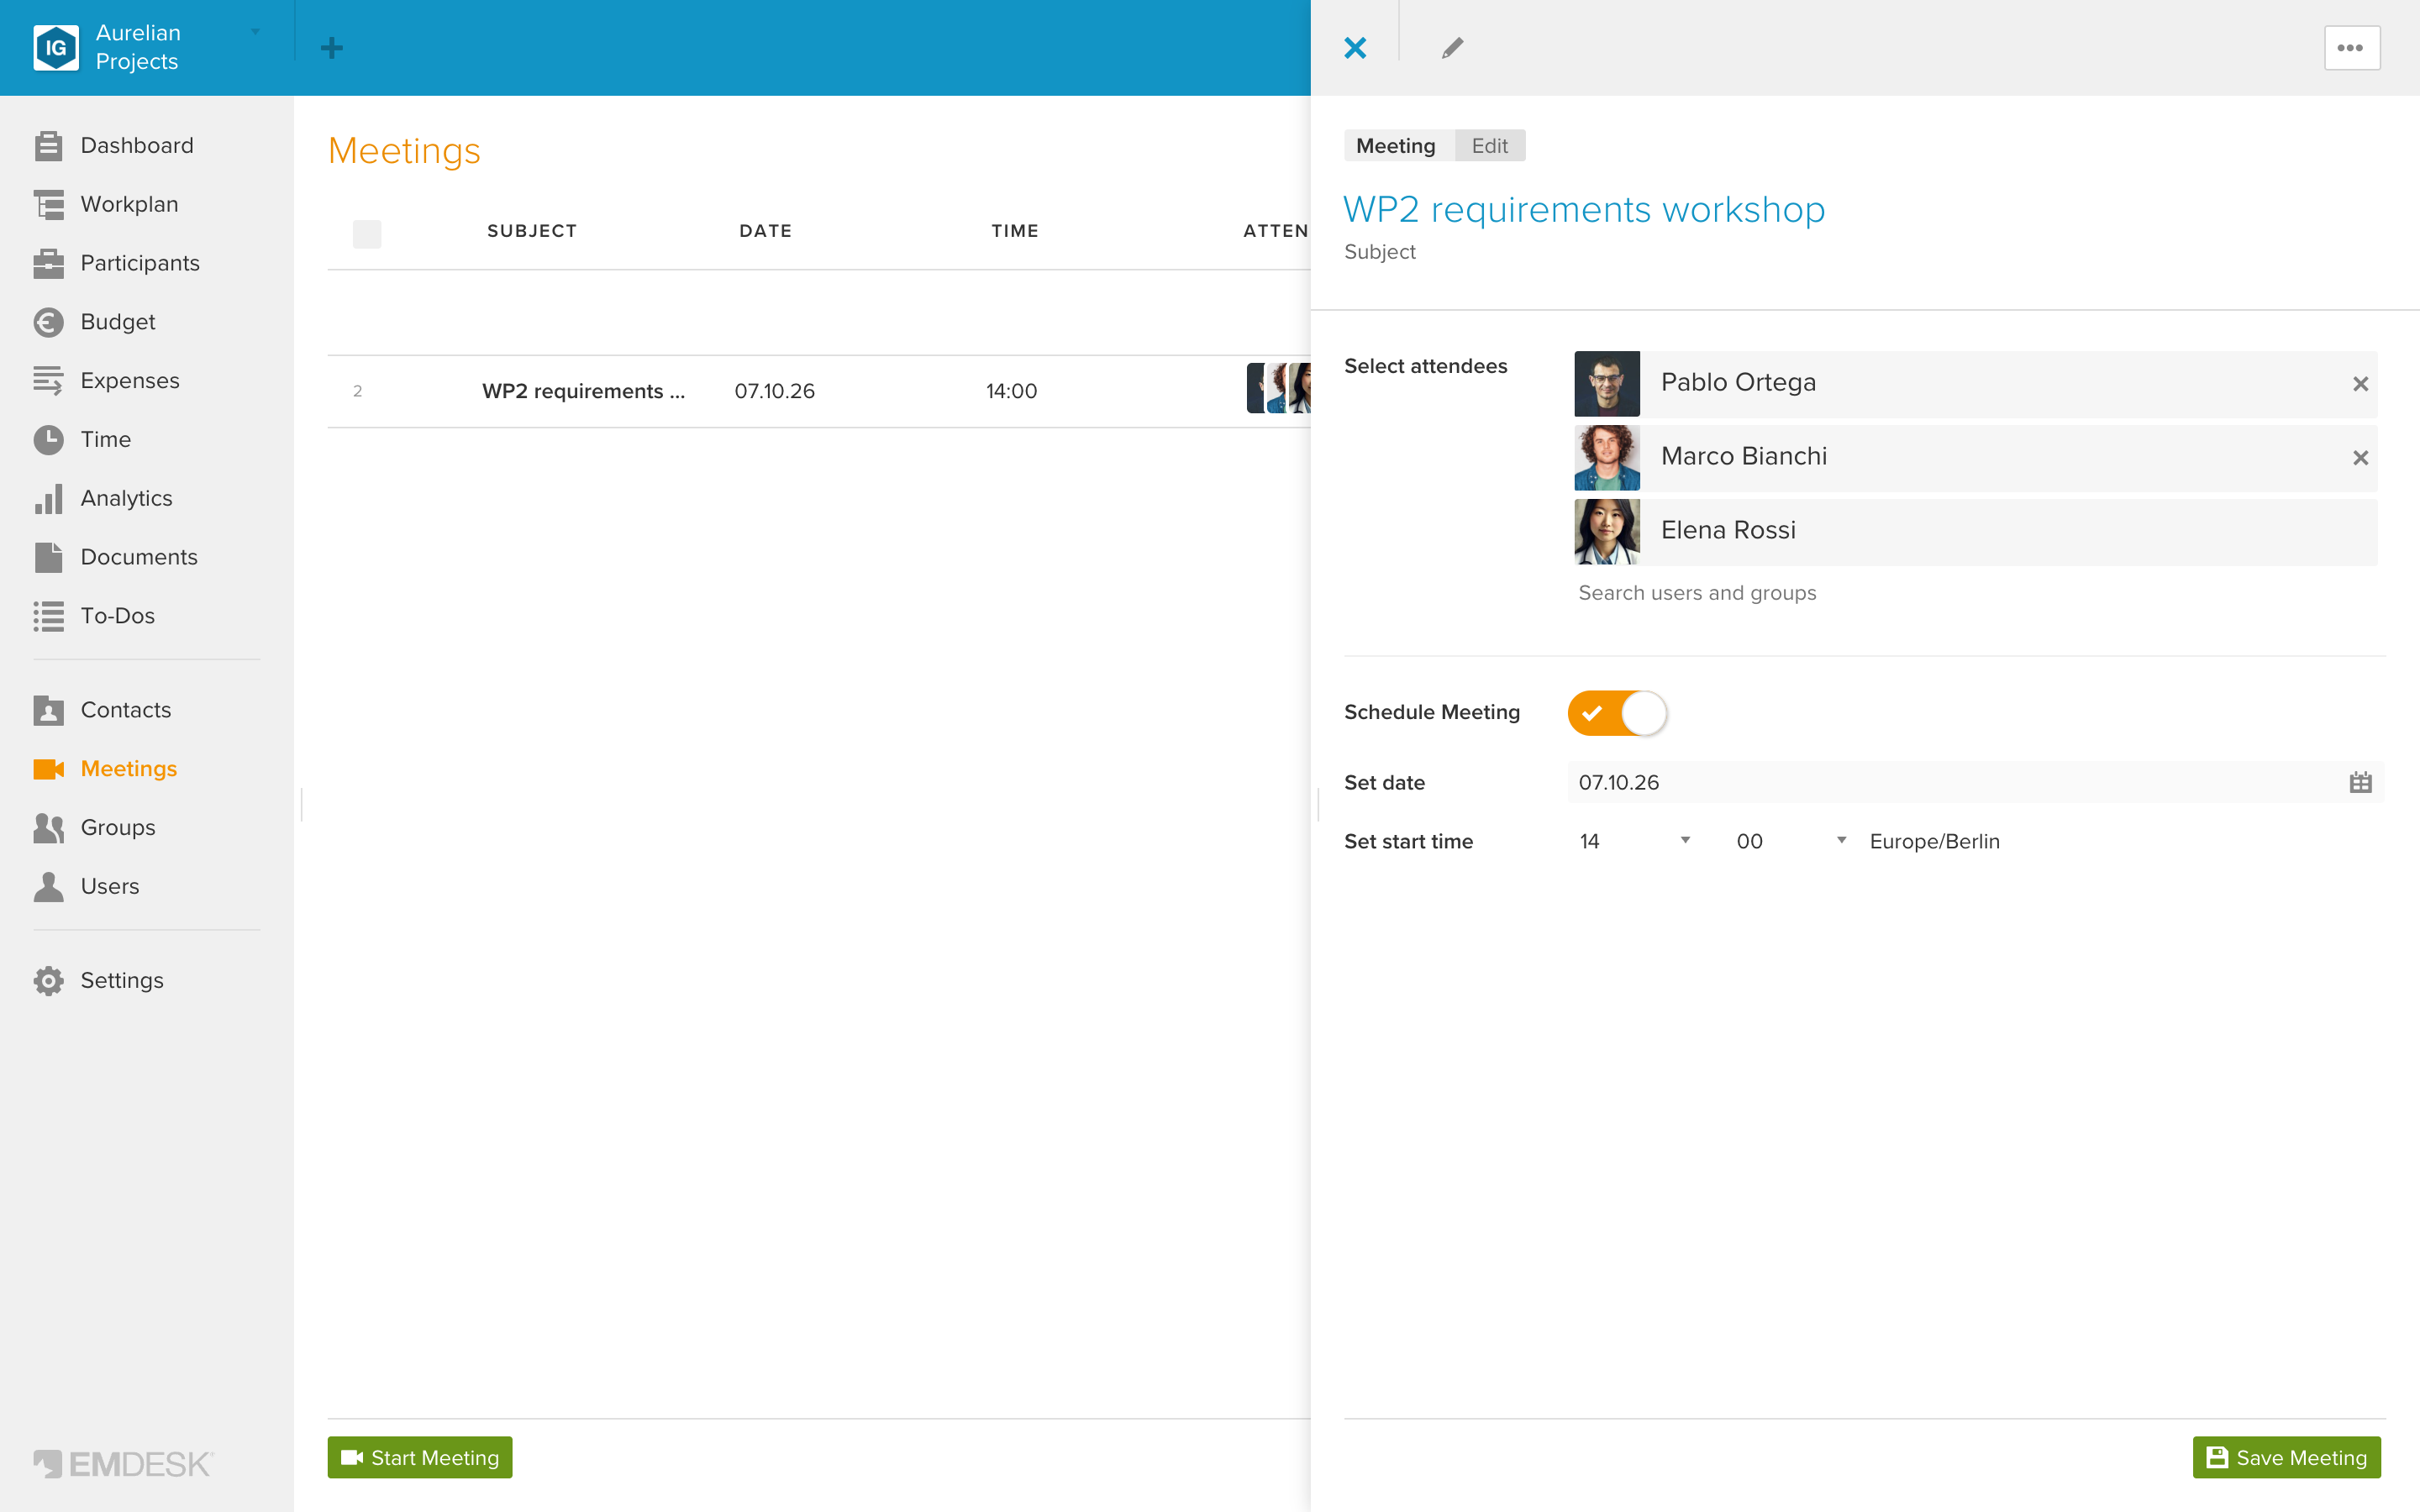This screenshot has height=1512, width=2420.
Task: Switch to the Meeting tab
Action: 1396,146
